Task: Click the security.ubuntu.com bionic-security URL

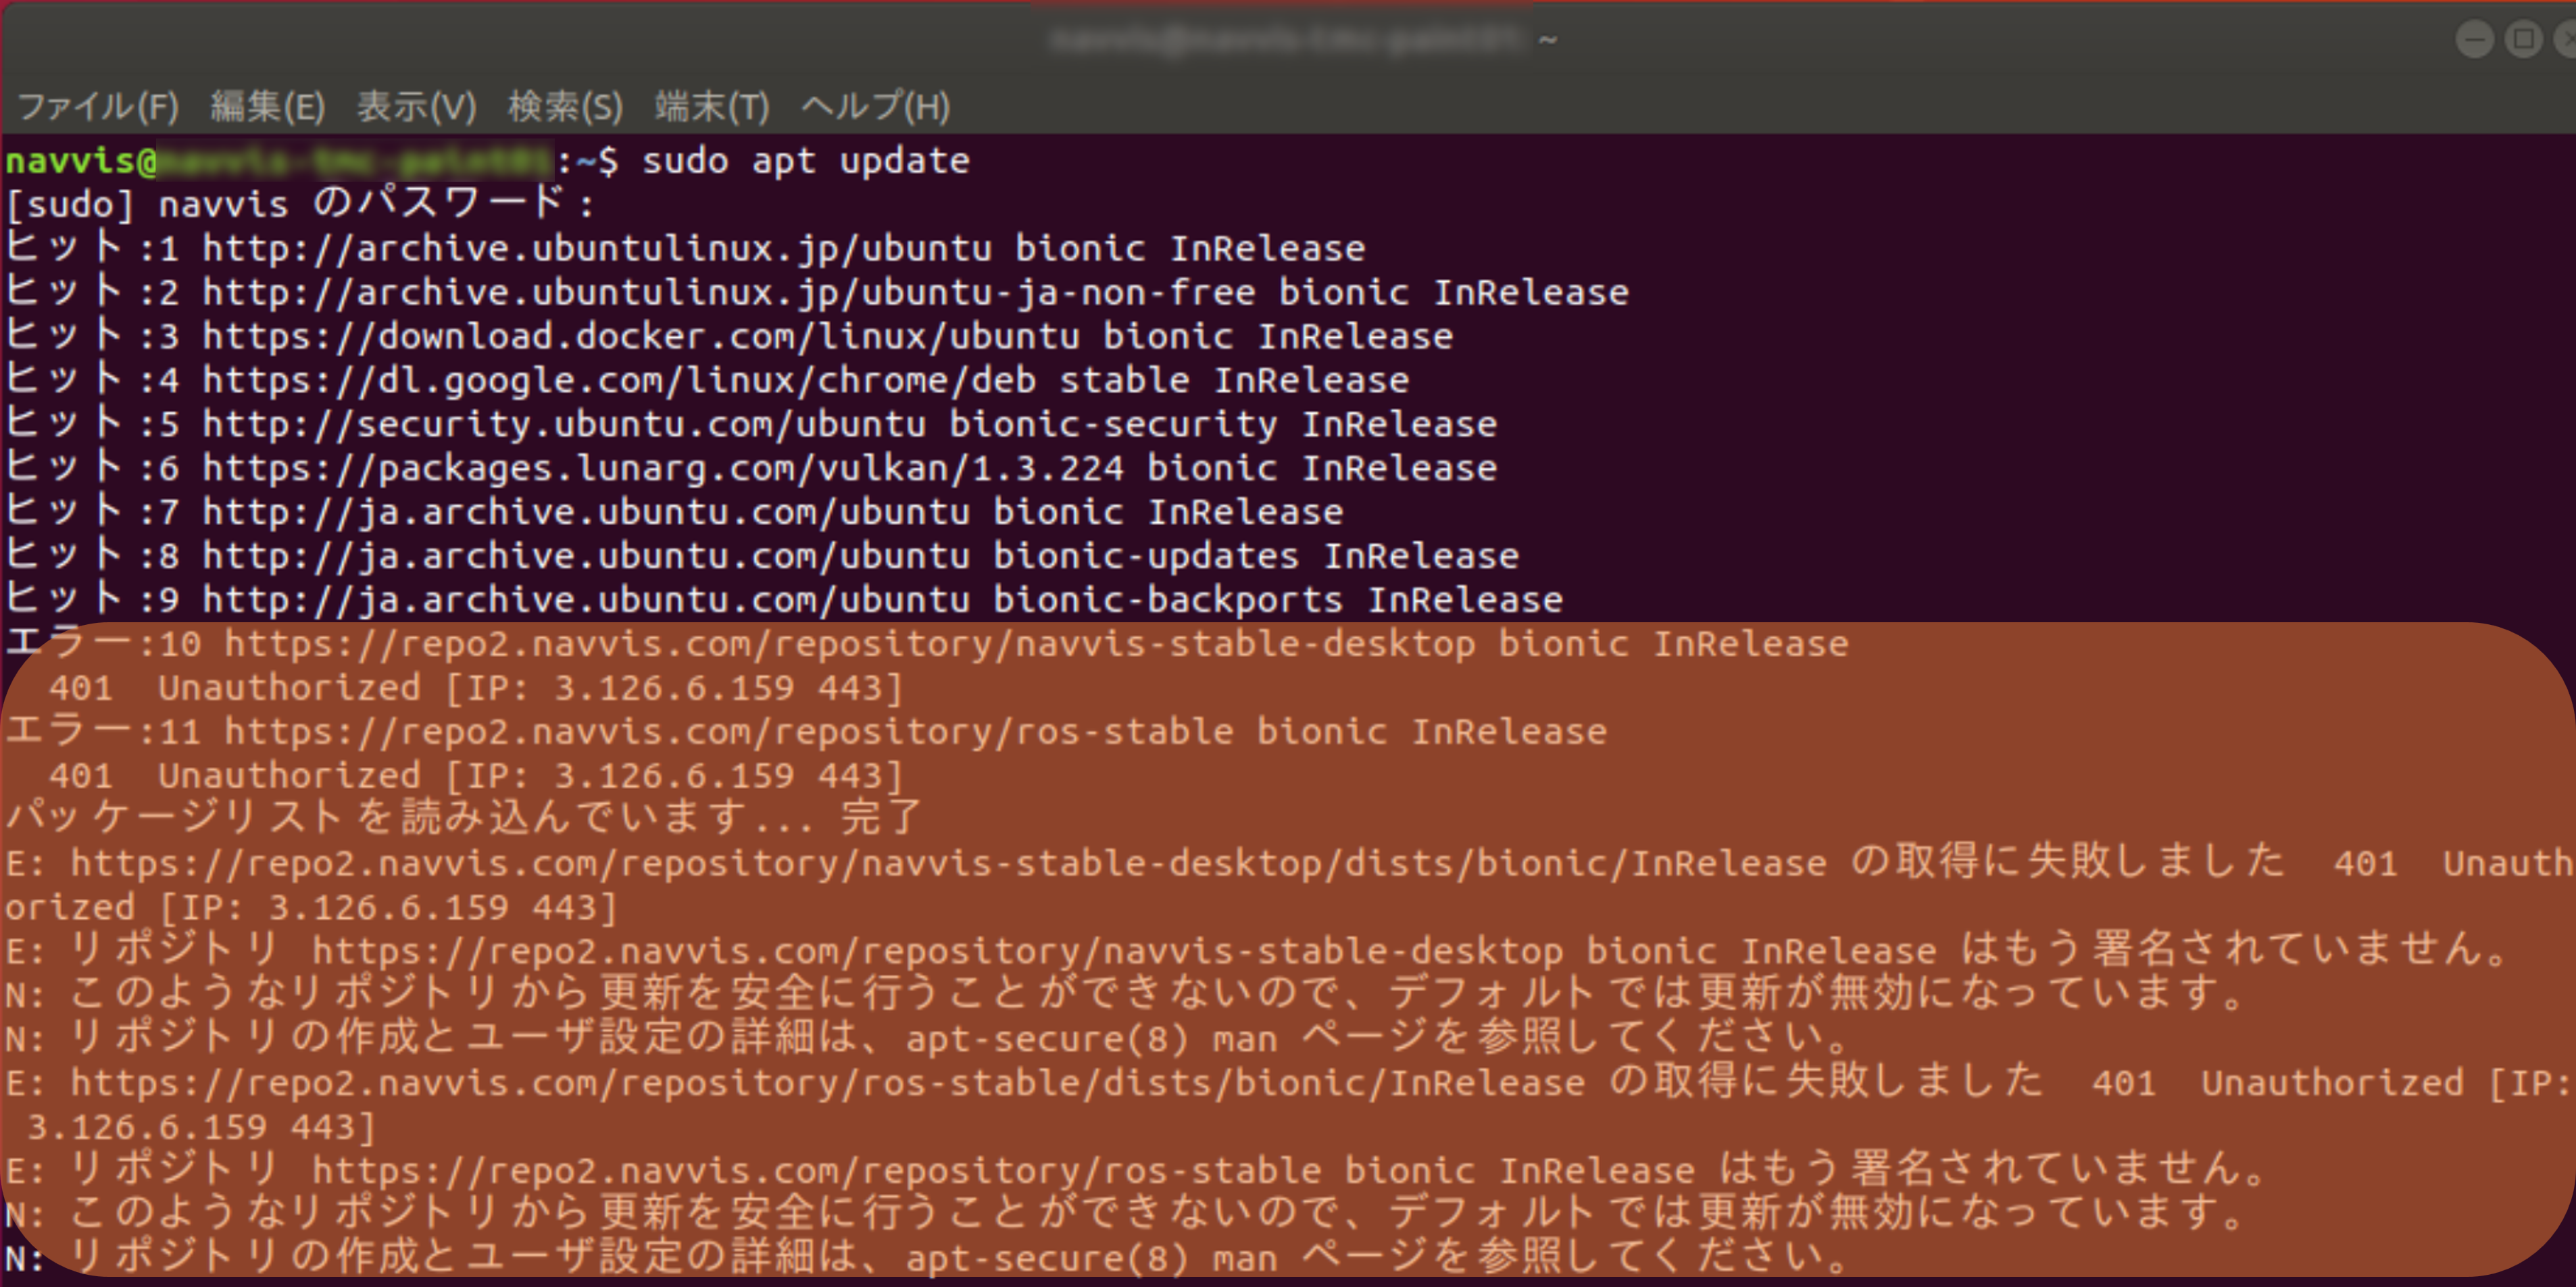Action: click(x=739, y=424)
